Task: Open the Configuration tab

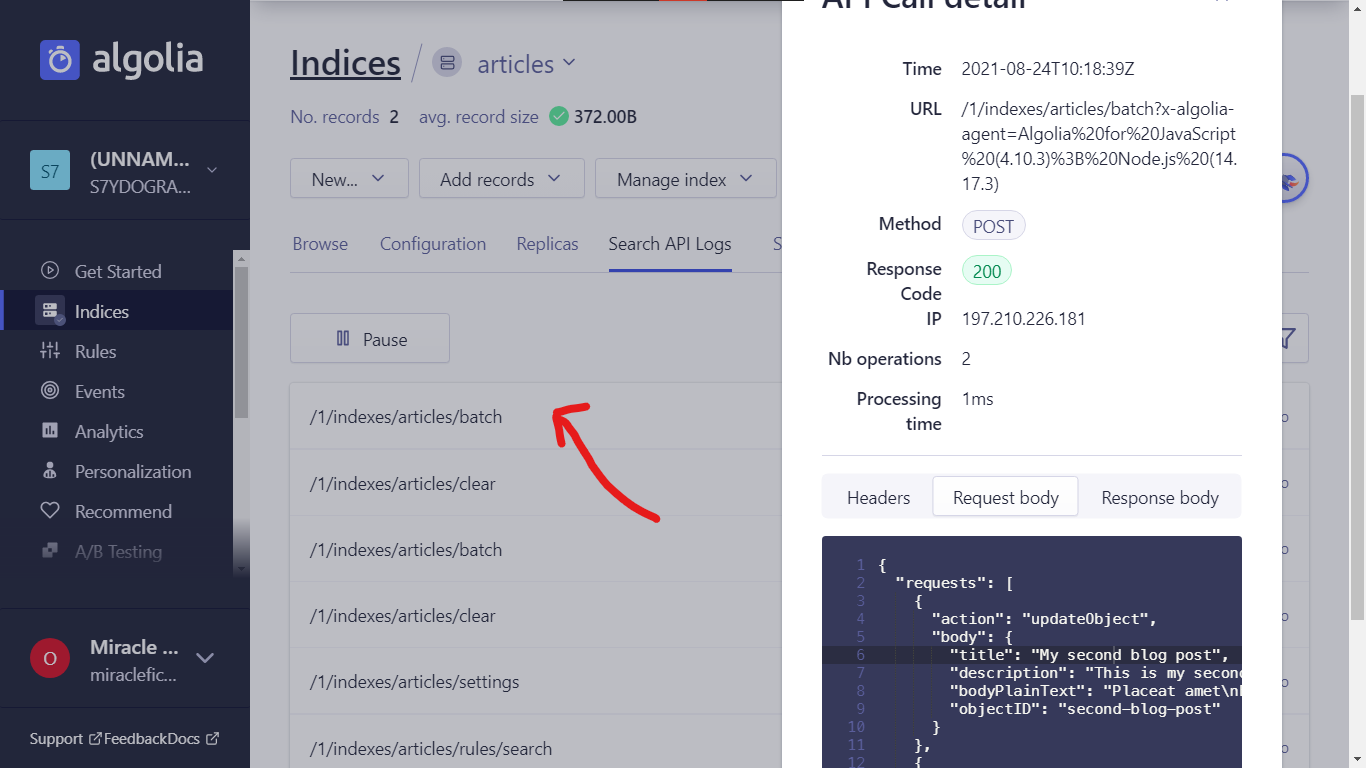Action: pos(432,243)
